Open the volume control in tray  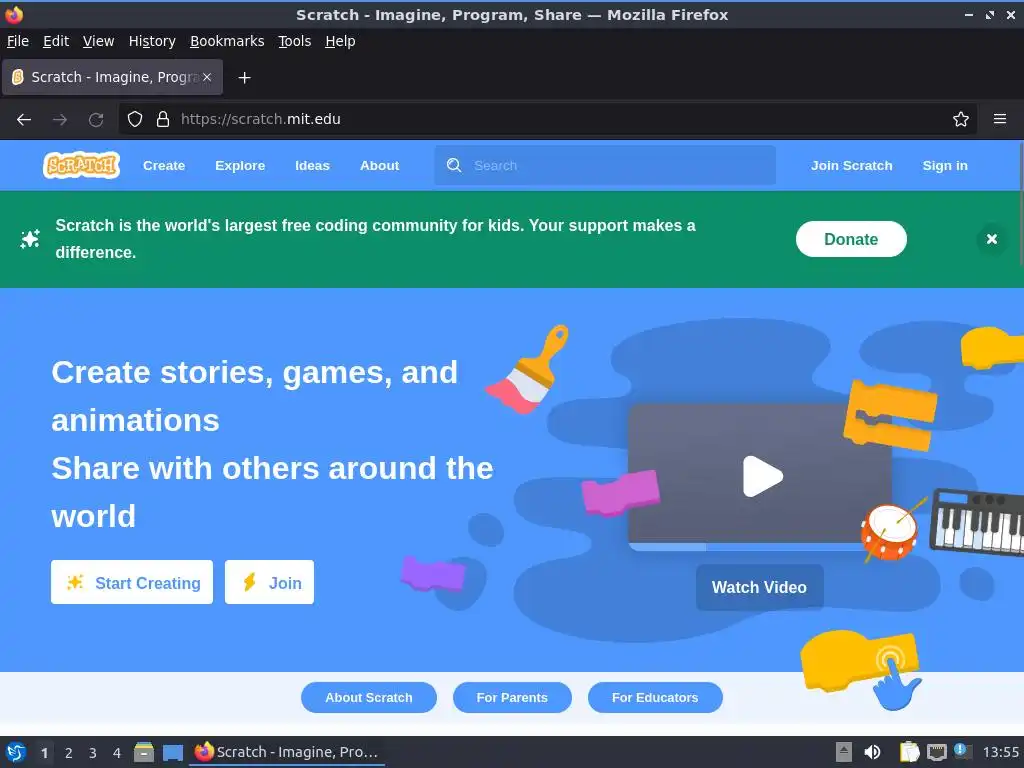click(x=872, y=752)
